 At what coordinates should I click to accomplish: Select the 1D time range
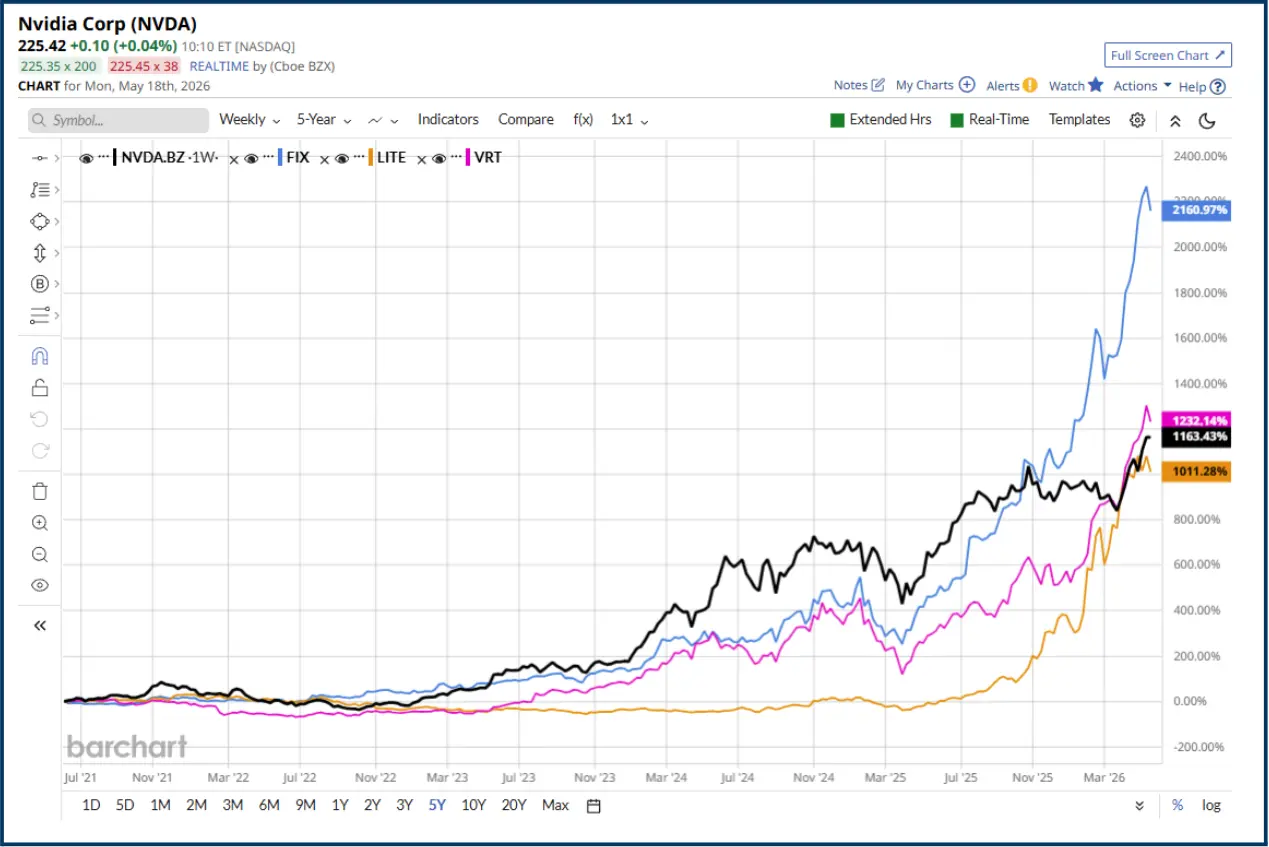click(91, 805)
